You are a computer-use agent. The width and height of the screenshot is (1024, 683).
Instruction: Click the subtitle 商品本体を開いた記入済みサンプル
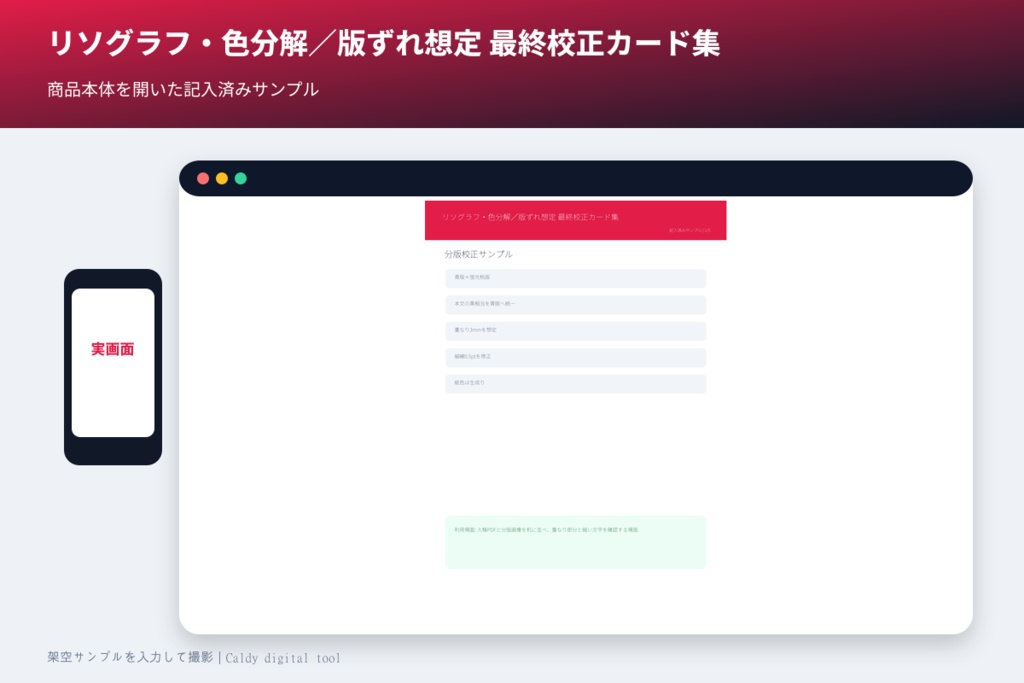(x=183, y=89)
